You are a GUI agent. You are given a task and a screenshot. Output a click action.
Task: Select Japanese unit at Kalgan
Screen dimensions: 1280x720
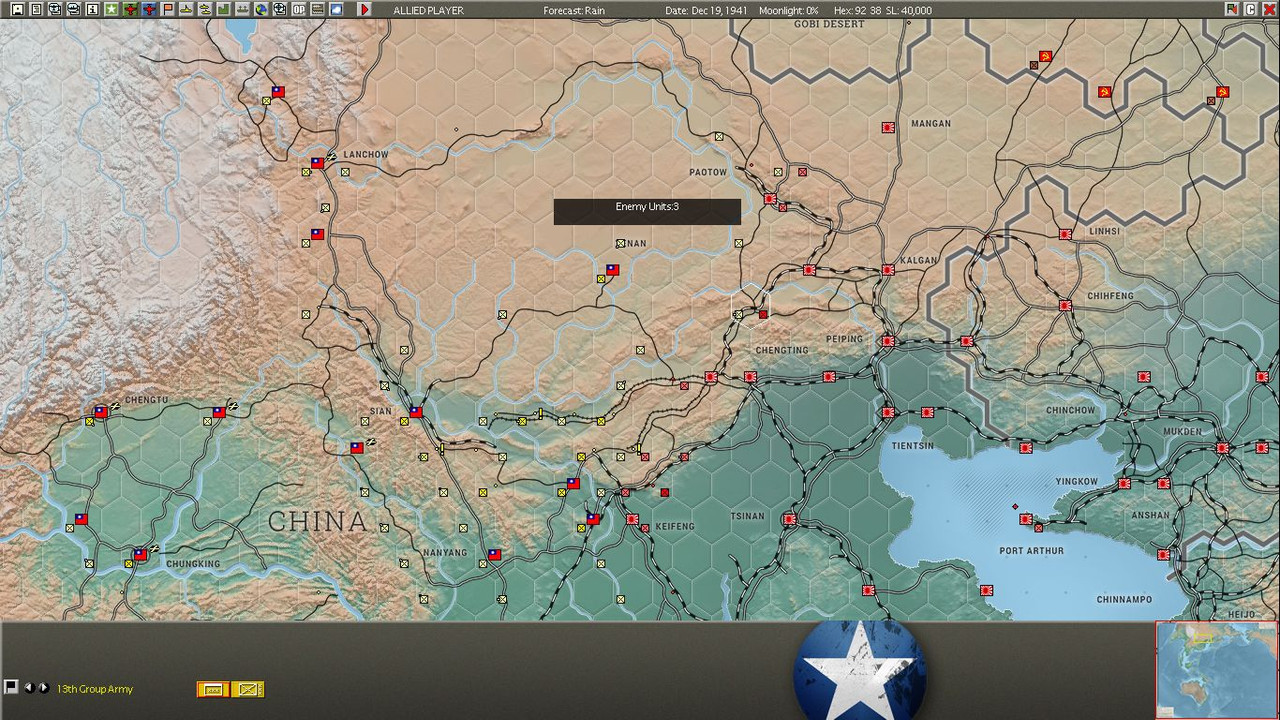[x=888, y=270]
